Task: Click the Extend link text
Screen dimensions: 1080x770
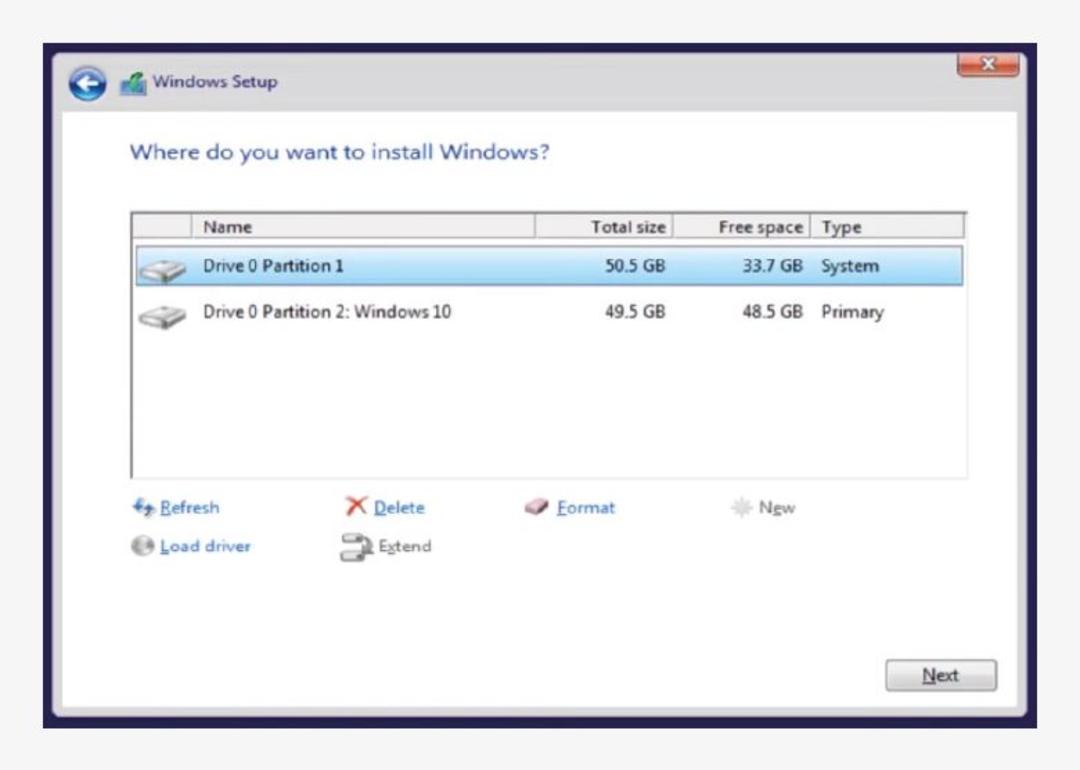Action: click(x=405, y=546)
